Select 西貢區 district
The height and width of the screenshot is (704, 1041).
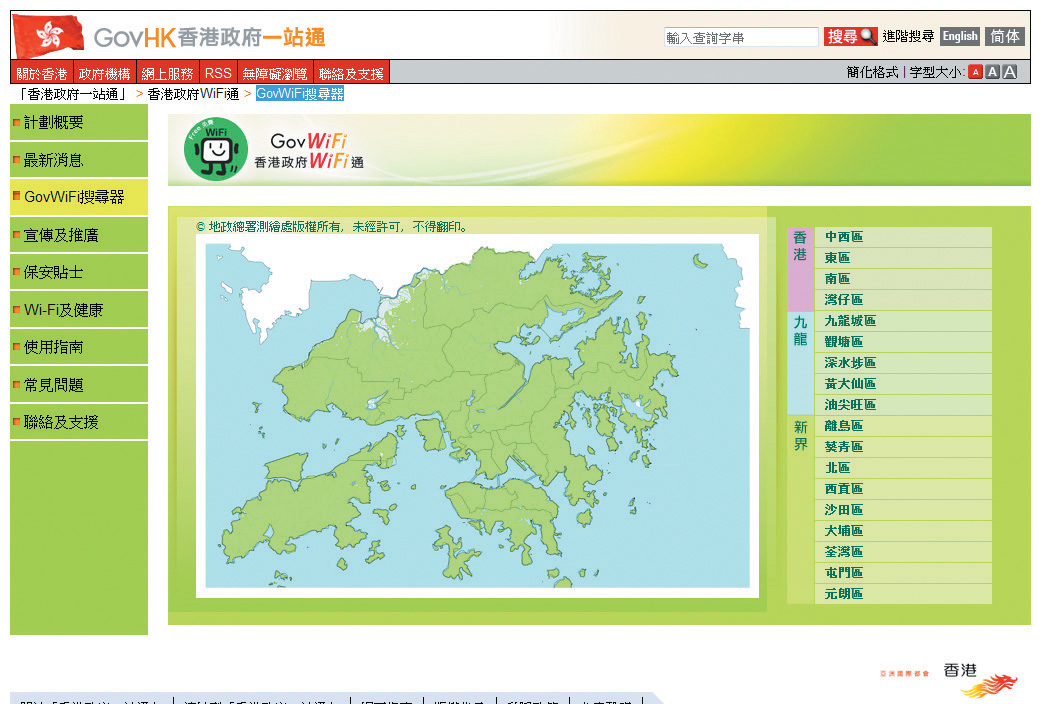pos(903,489)
